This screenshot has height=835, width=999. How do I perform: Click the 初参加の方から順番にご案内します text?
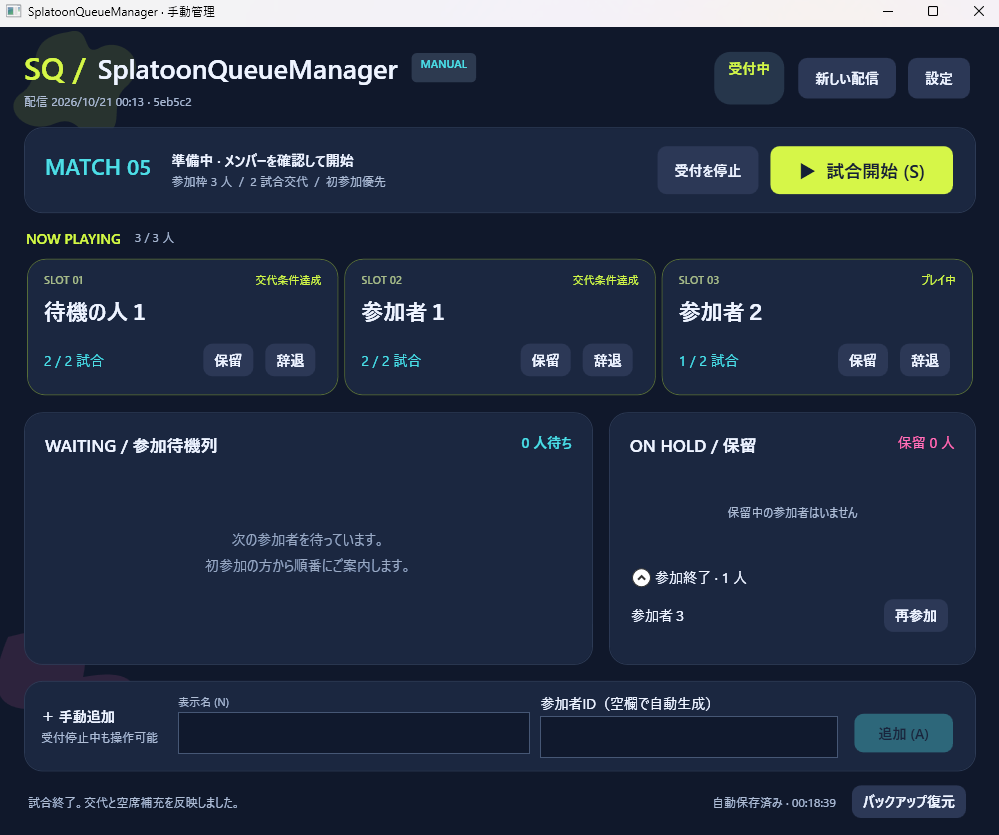point(308,566)
